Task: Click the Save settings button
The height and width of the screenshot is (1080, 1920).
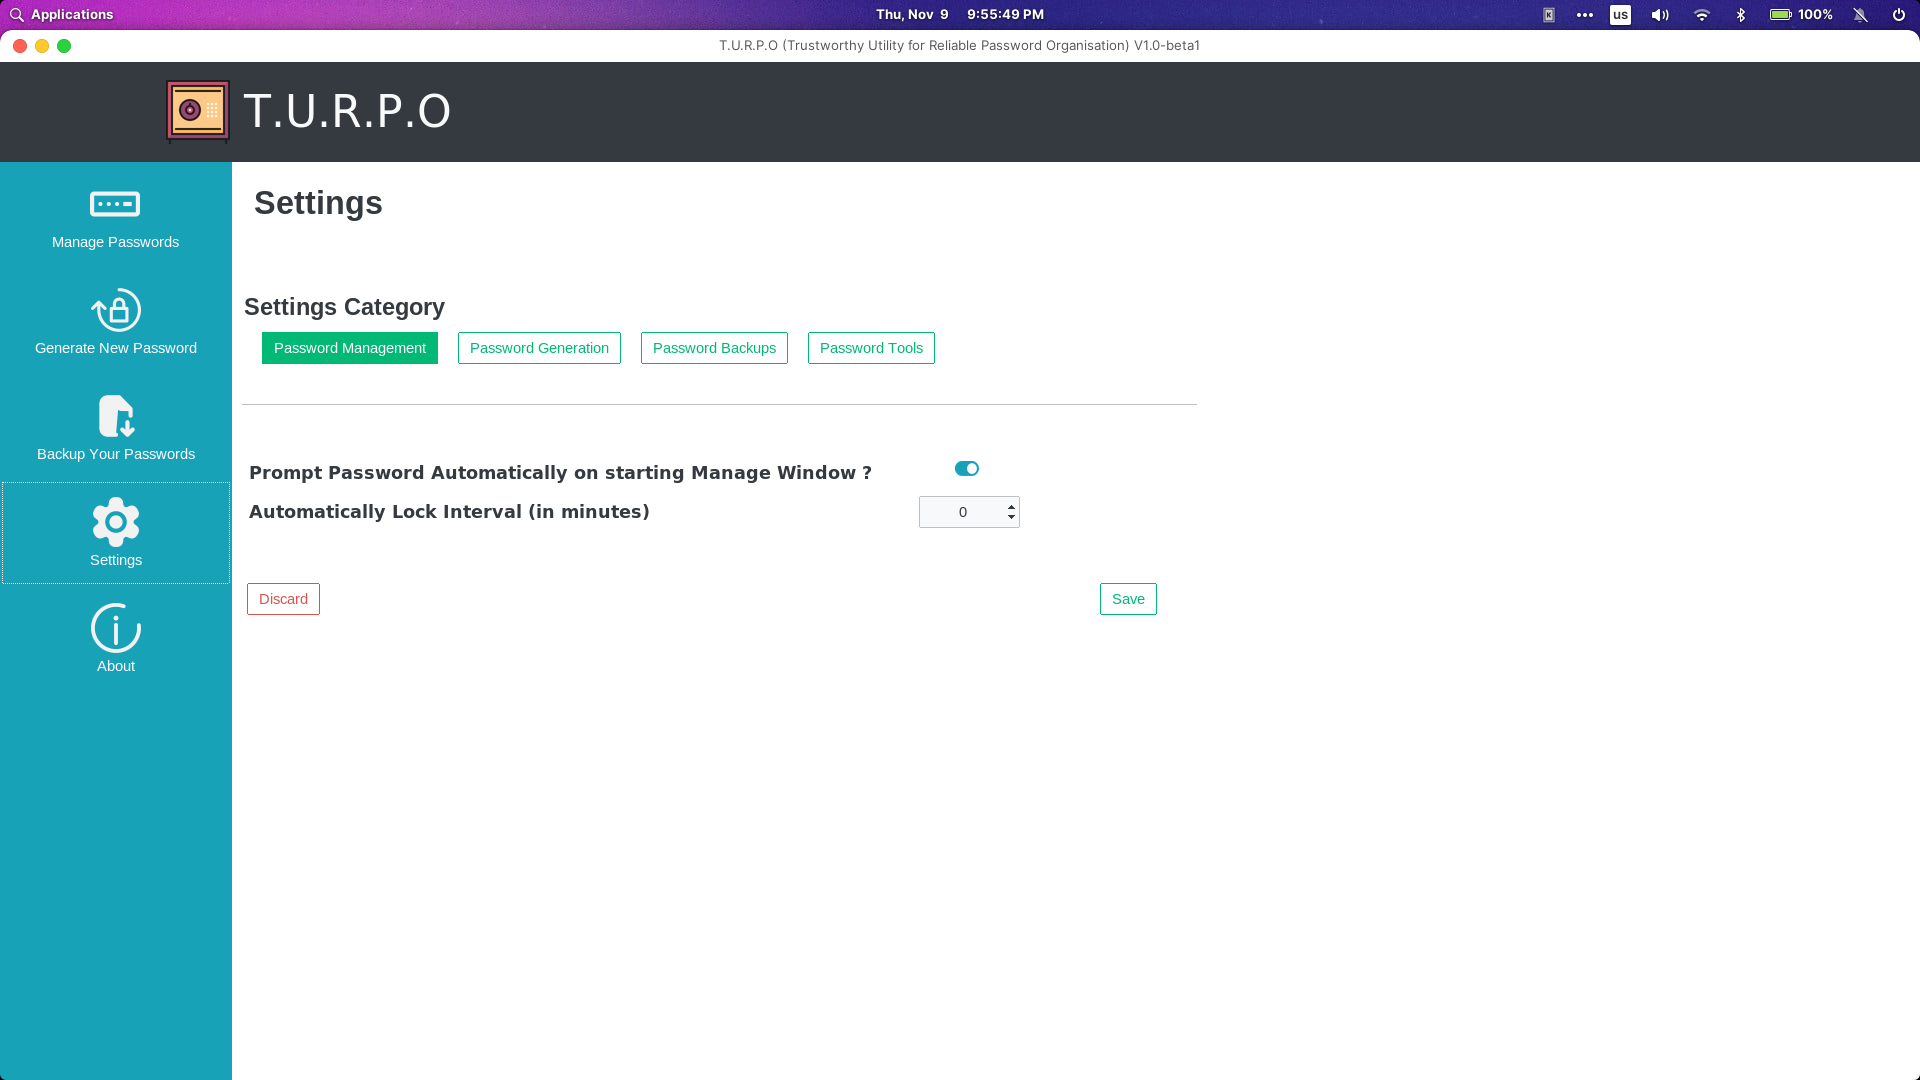Action: click(1129, 599)
